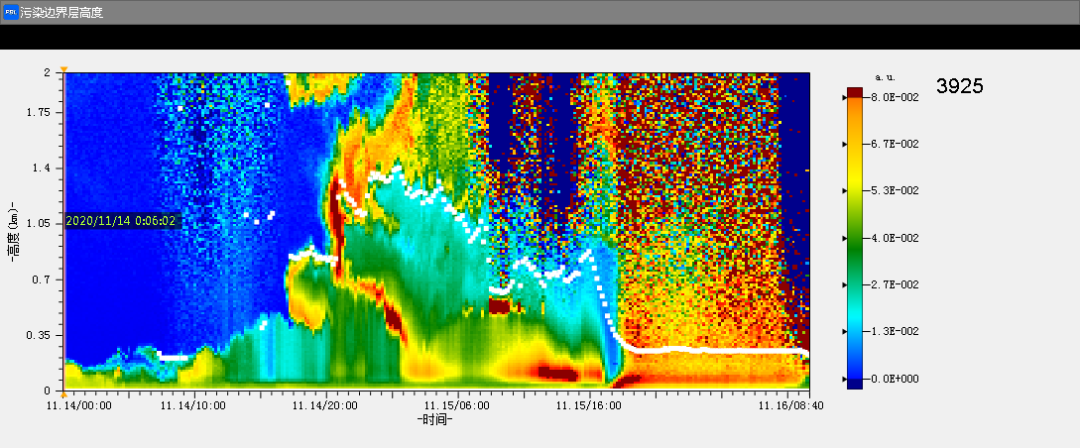Screen dimensions: 1080x448
Task: Select the colorbar arrow marker at 4.0E-002
Action: click(845, 238)
